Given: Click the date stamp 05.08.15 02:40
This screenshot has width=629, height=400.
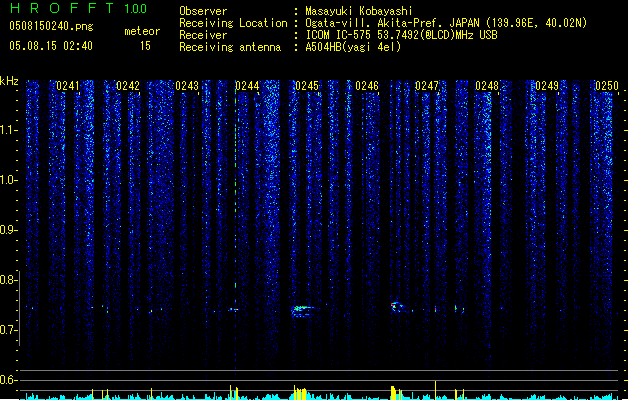Looking at the screenshot, I should tap(51, 46).
